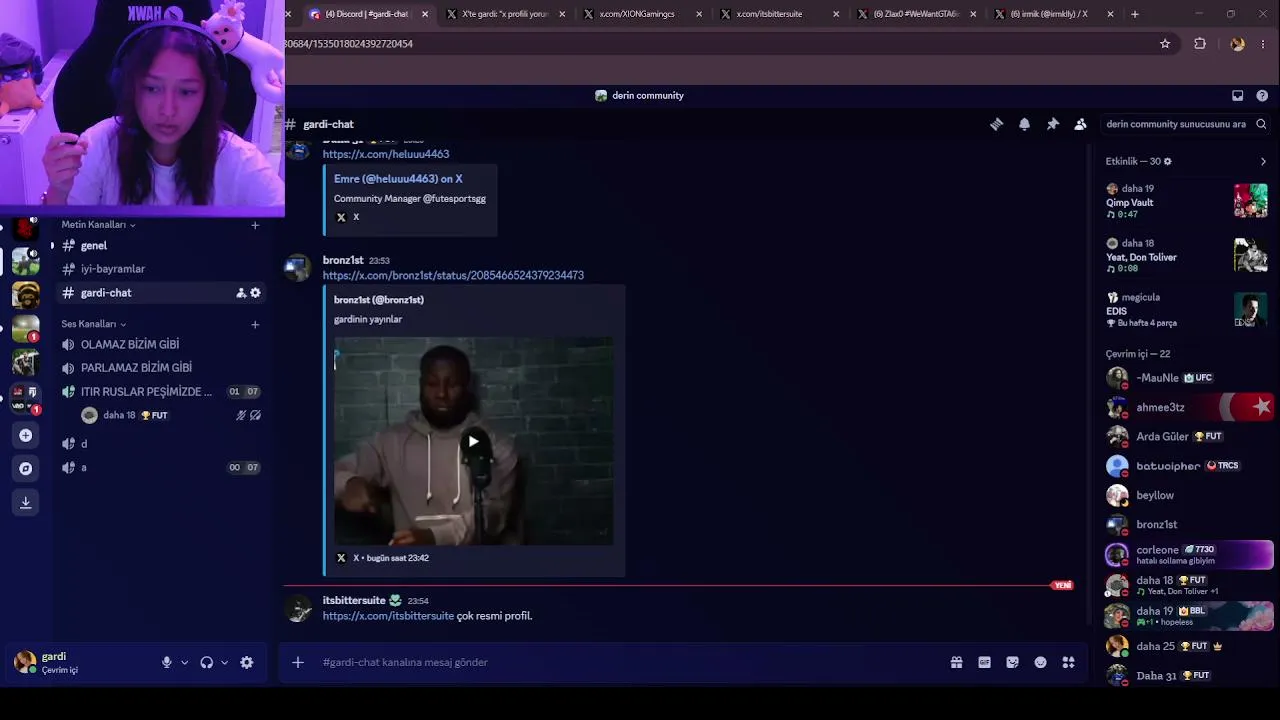Open the bronz1st status link
The height and width of the screenshot is (720, 1280).
[453, 275]
